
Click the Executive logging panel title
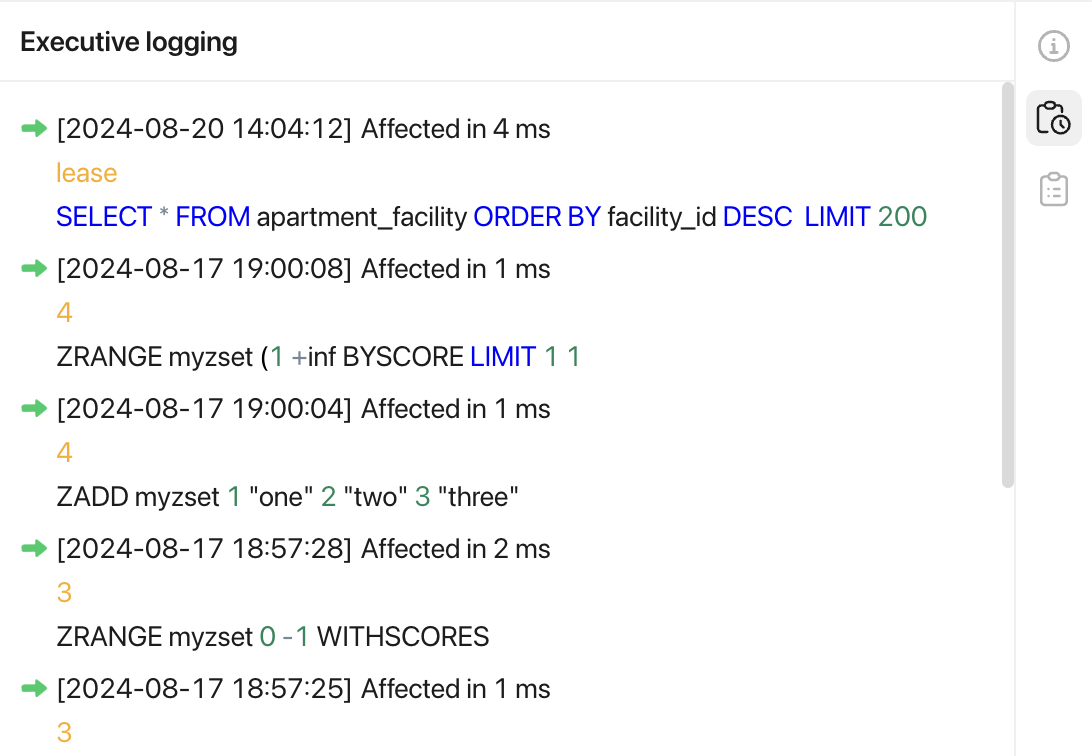129,42
